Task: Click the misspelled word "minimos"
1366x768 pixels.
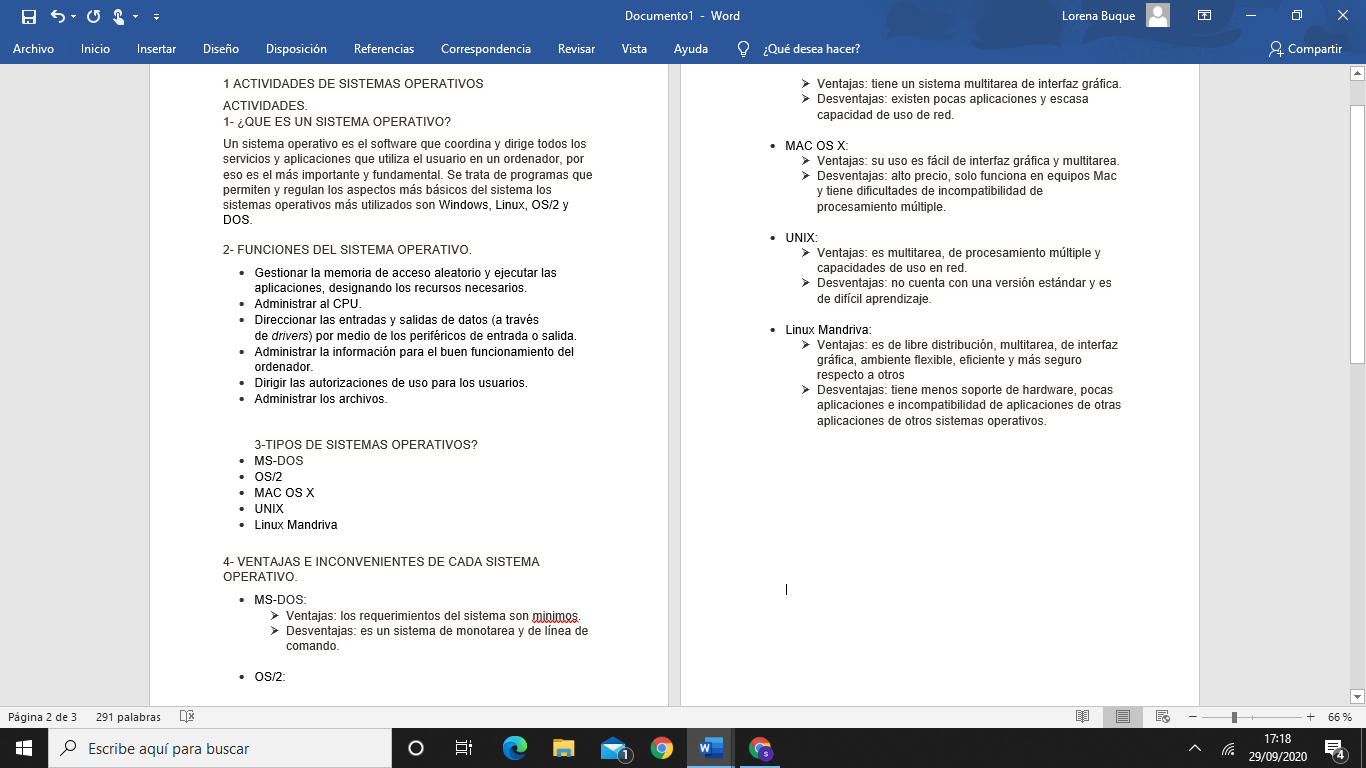Action: [x=555, y=616]
